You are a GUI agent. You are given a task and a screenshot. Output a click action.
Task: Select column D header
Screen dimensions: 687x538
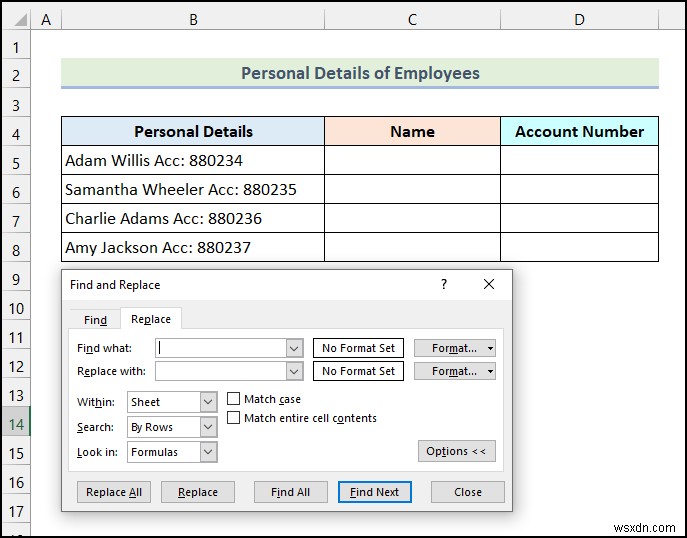click(579, 19)
